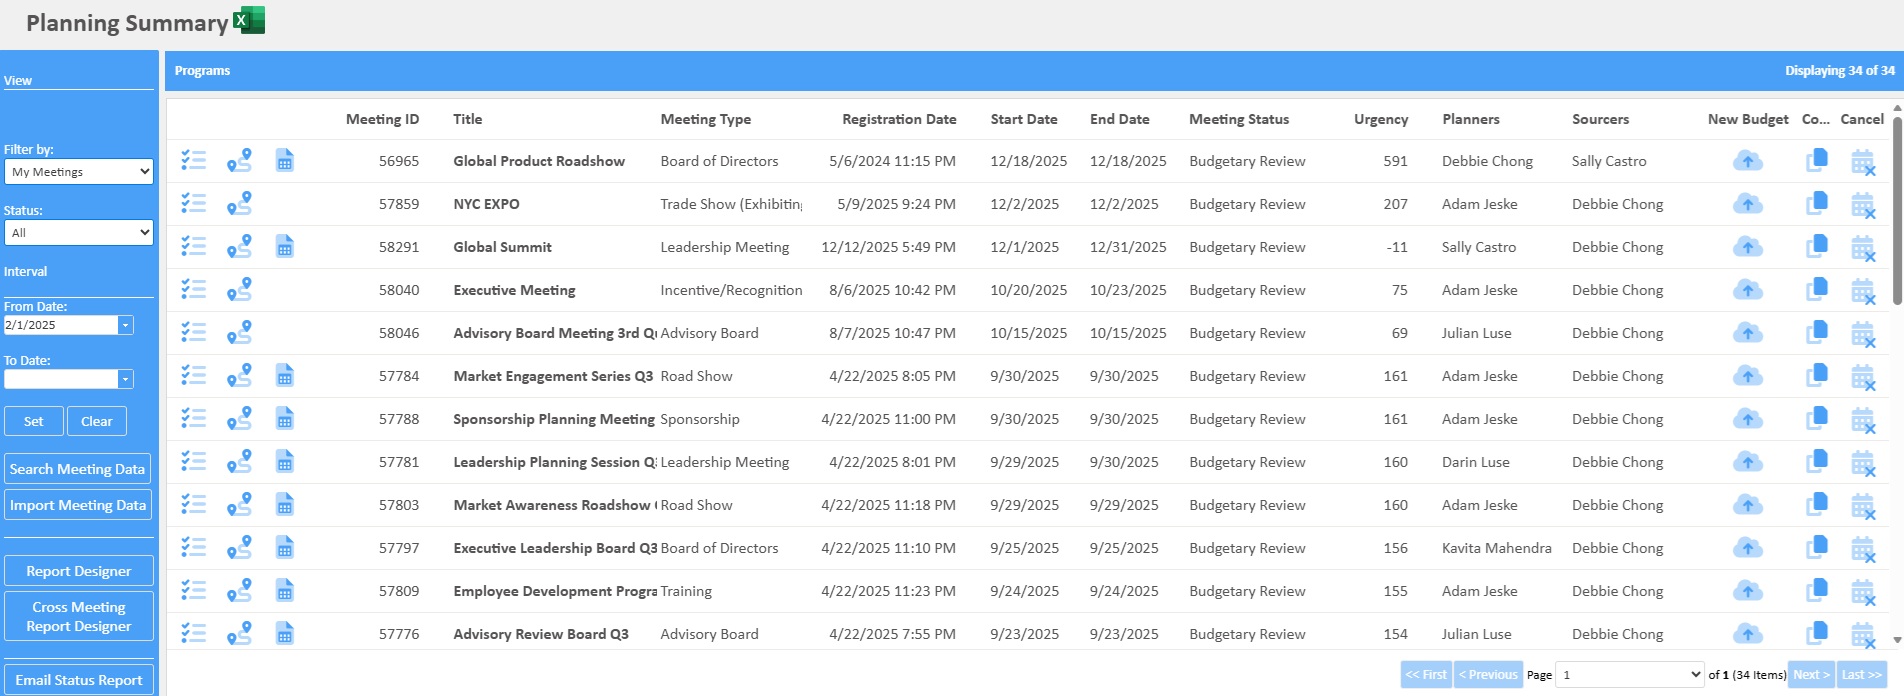Open the page number dropdown in the pager

(x=1630, y=675)
